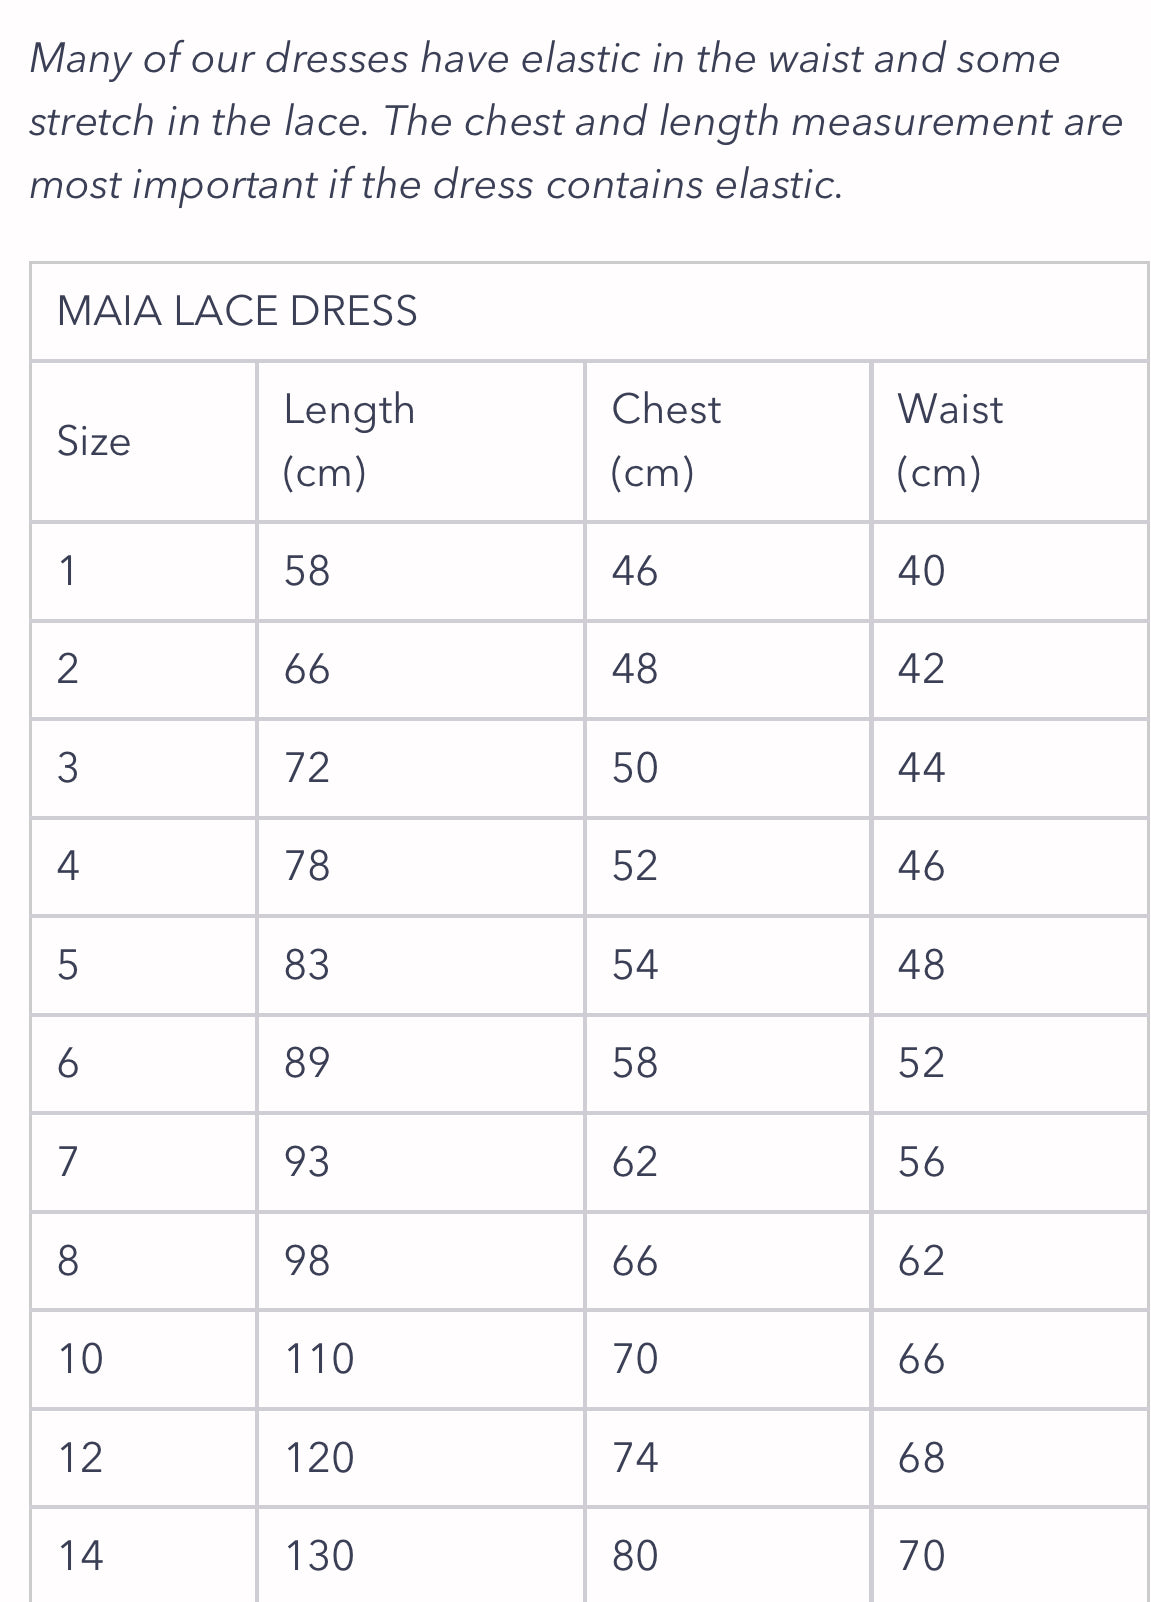Click waist value 56 in size 7 row
The image size is (1151, 1602).
click(921, 1162)
